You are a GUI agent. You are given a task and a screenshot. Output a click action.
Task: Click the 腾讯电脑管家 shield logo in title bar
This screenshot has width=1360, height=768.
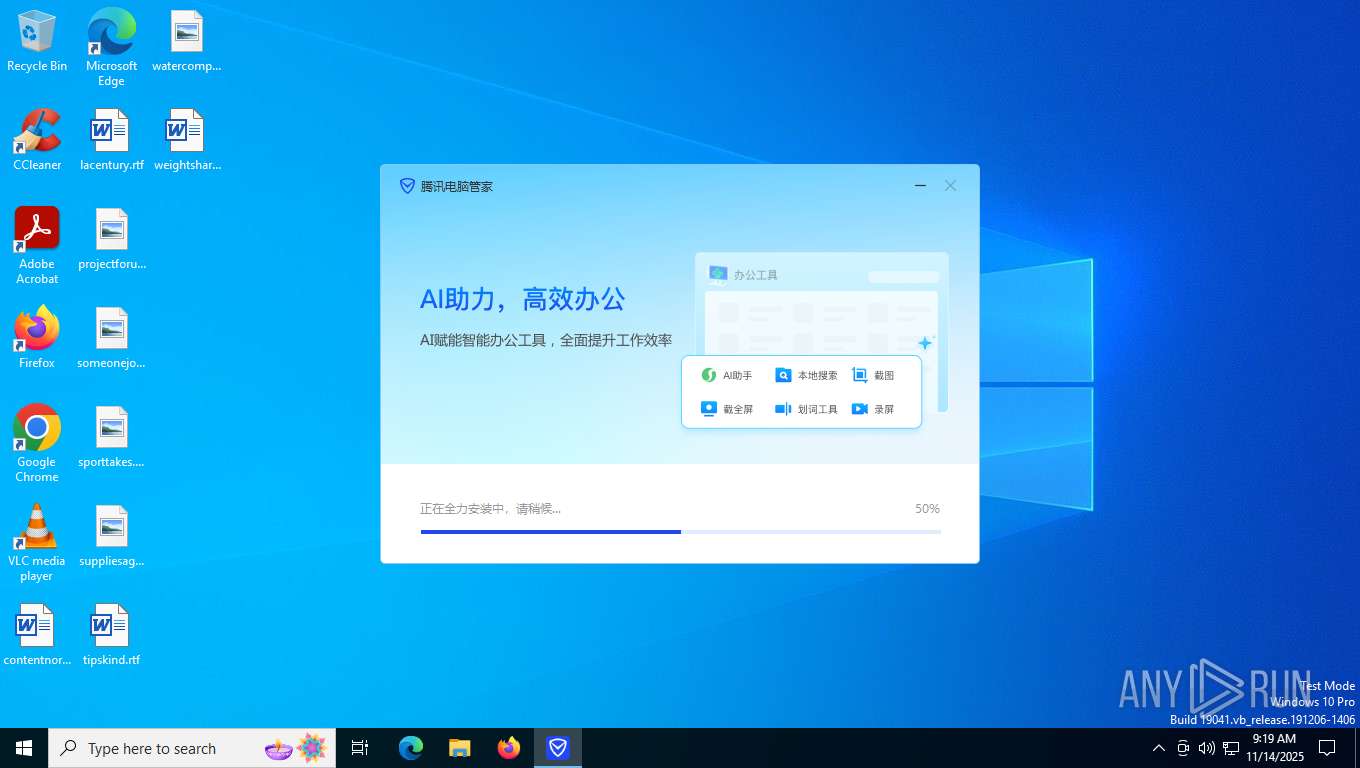pos(407,186)
